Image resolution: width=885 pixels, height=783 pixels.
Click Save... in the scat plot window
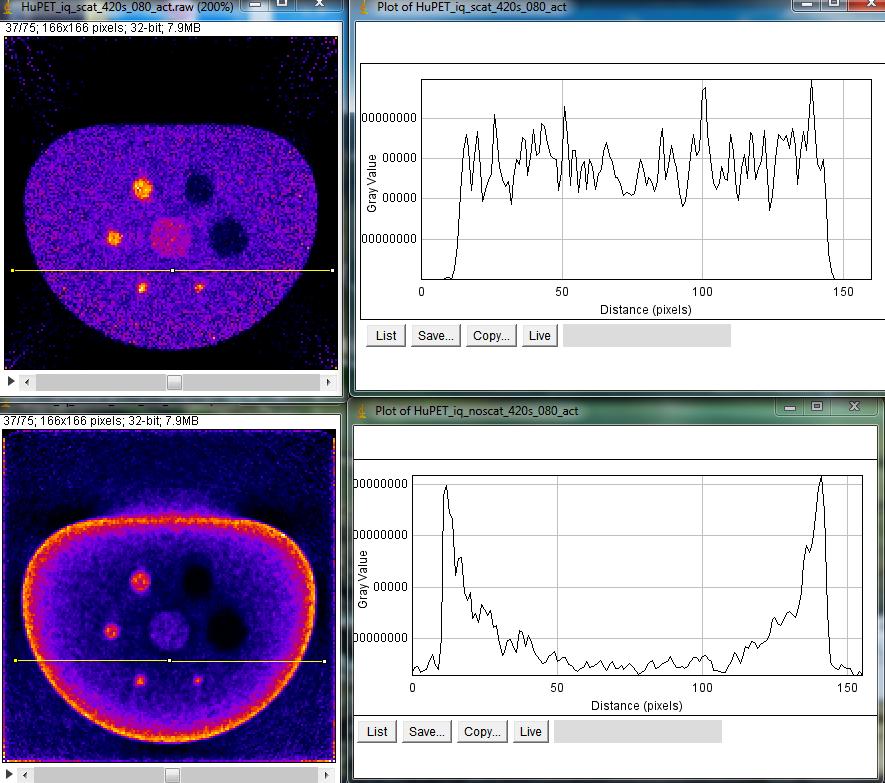436,335
